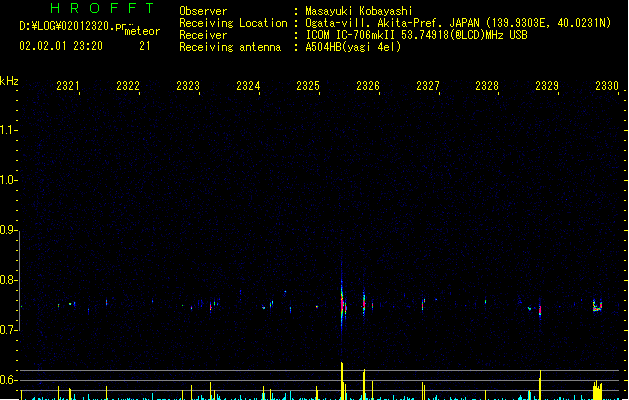The width and height of the screenshot is (629, 400).
Task: Click the 0.6 kHz axis label
Action: 8,380
